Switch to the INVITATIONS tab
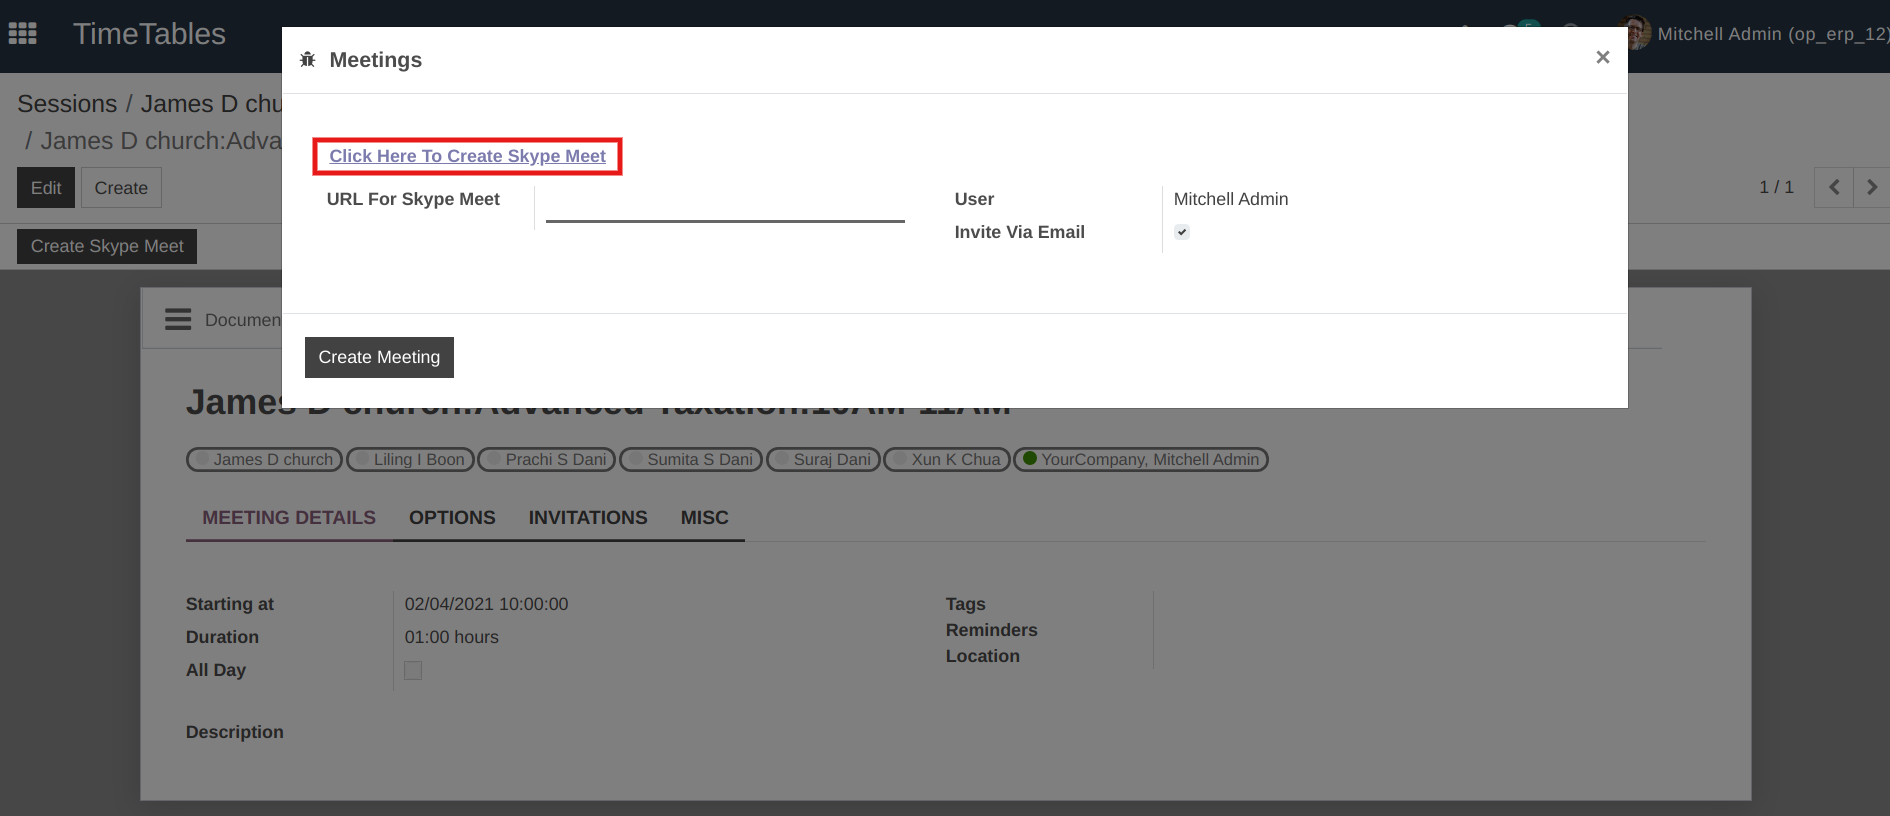The width and height of the screenshot is (1890, 816). 588,518
